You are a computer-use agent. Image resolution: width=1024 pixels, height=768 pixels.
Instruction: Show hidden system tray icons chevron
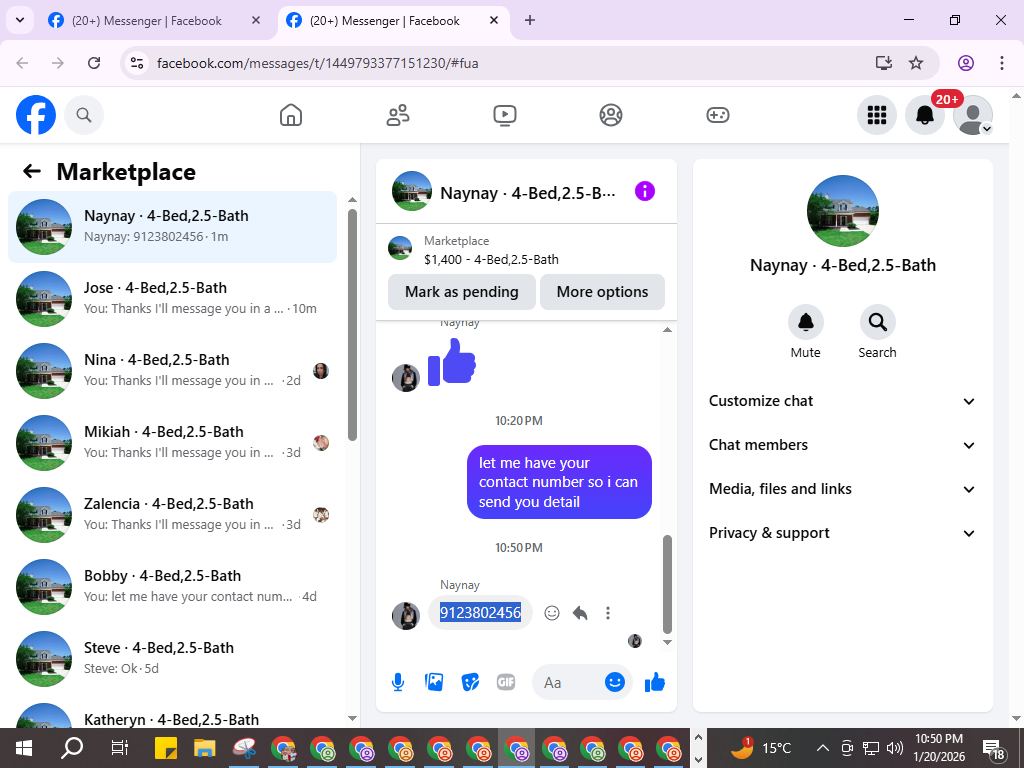[x=823, y=748]
